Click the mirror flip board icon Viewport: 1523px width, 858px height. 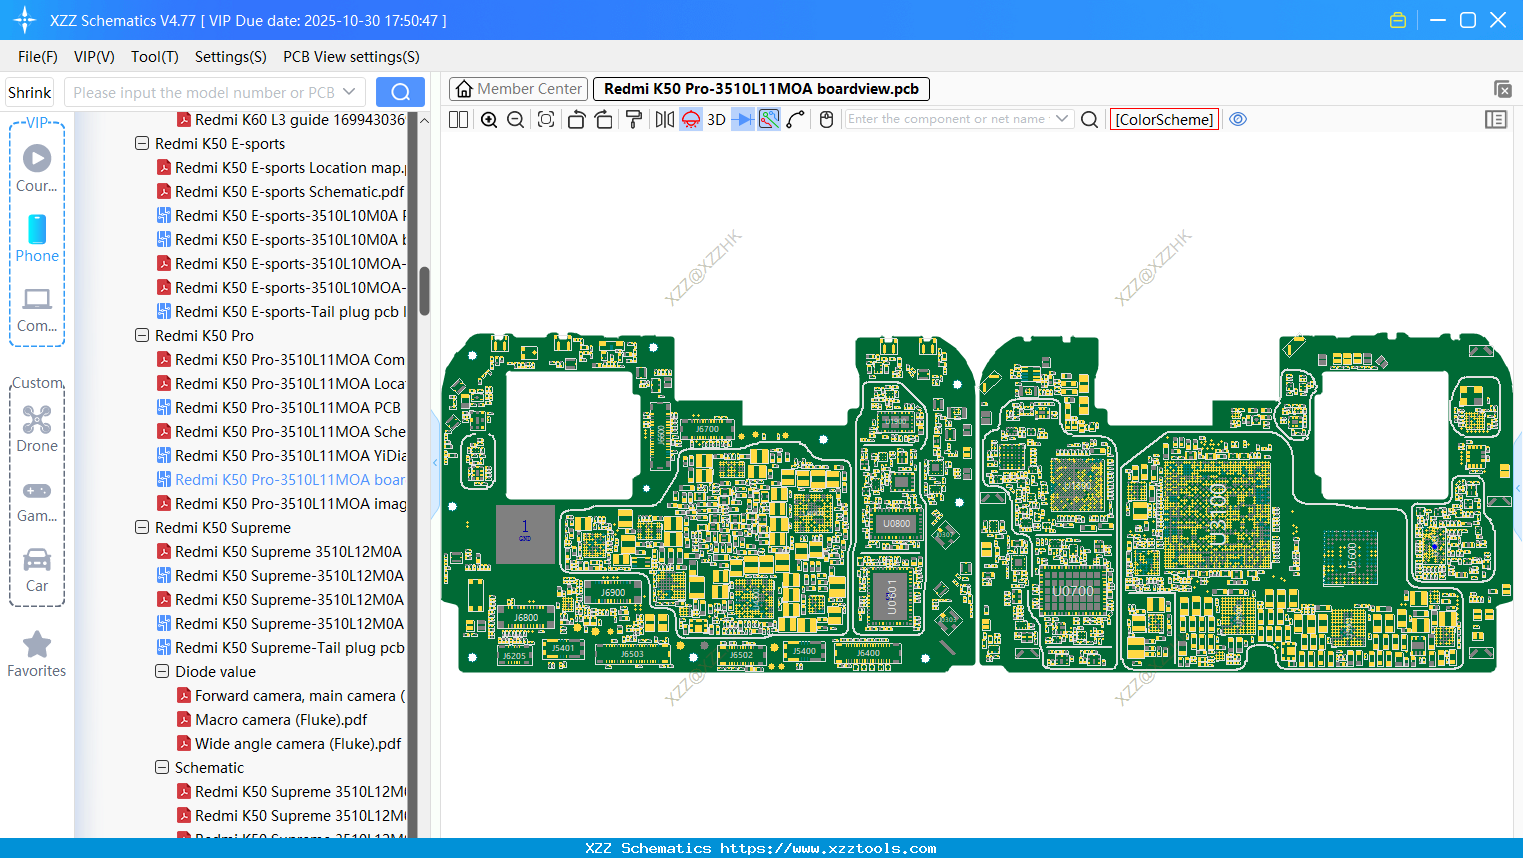click(664, 120)
